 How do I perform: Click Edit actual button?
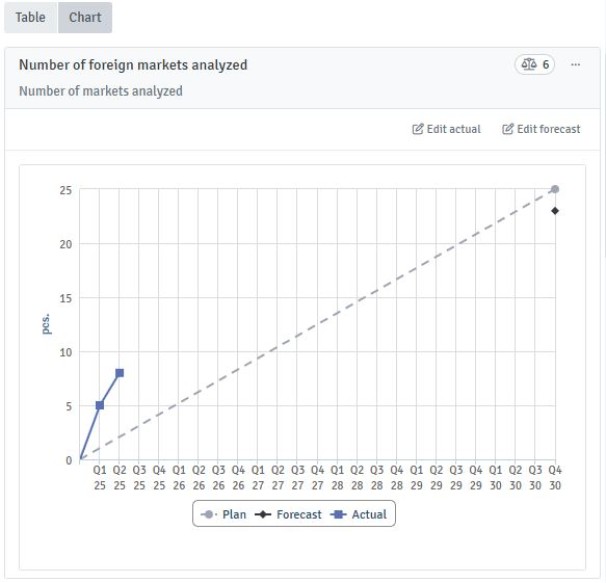(446, 129)
